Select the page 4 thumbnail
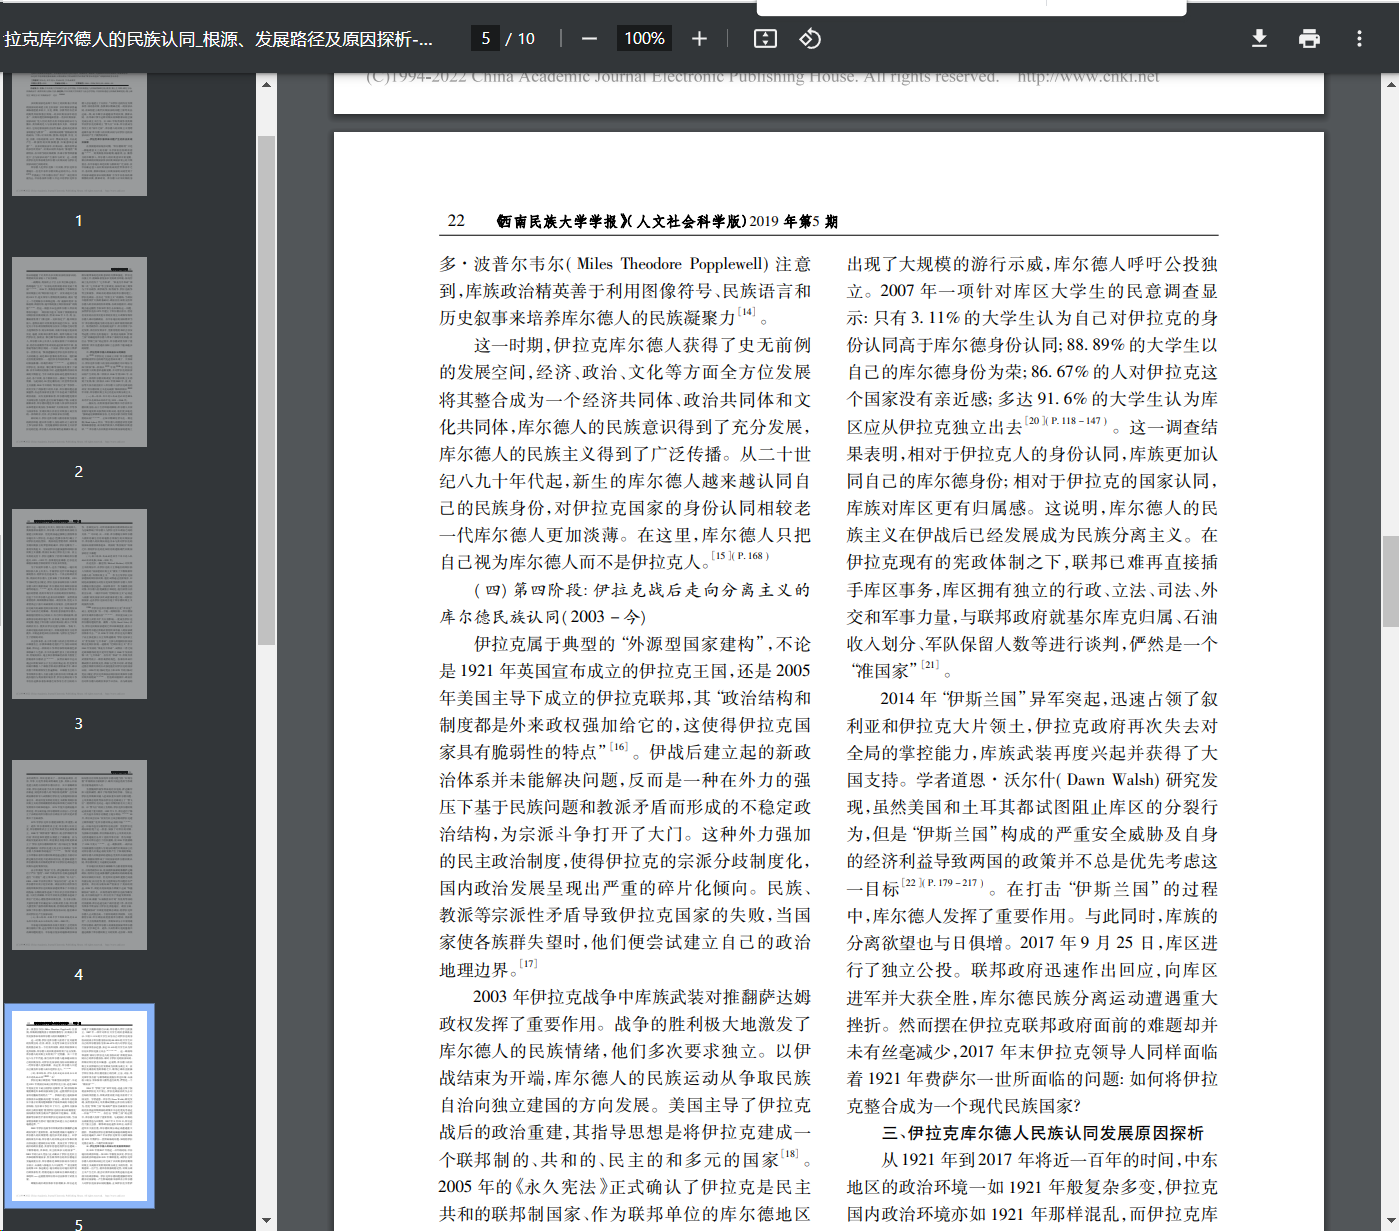The height and width of the screenshot is (1231, 1399). tap(79, 855)
